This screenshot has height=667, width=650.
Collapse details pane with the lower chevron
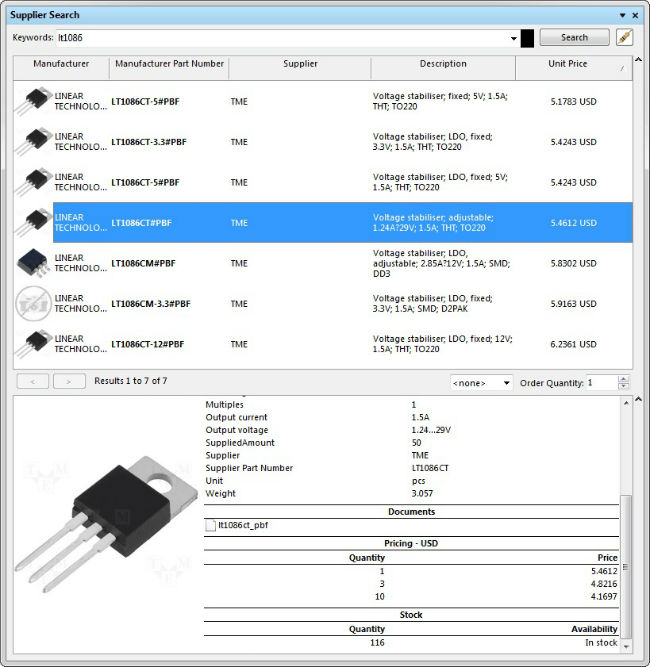pyautogui.click(x=639, y=399)
